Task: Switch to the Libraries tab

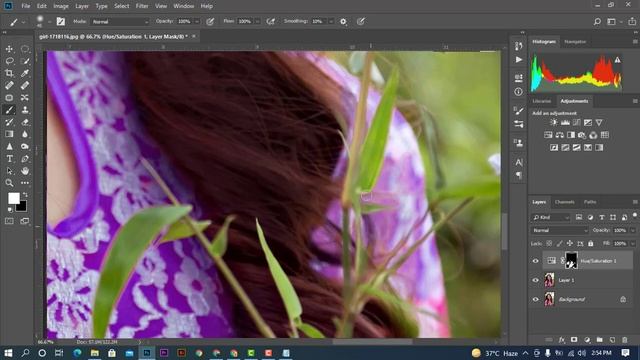Action: 542,101
